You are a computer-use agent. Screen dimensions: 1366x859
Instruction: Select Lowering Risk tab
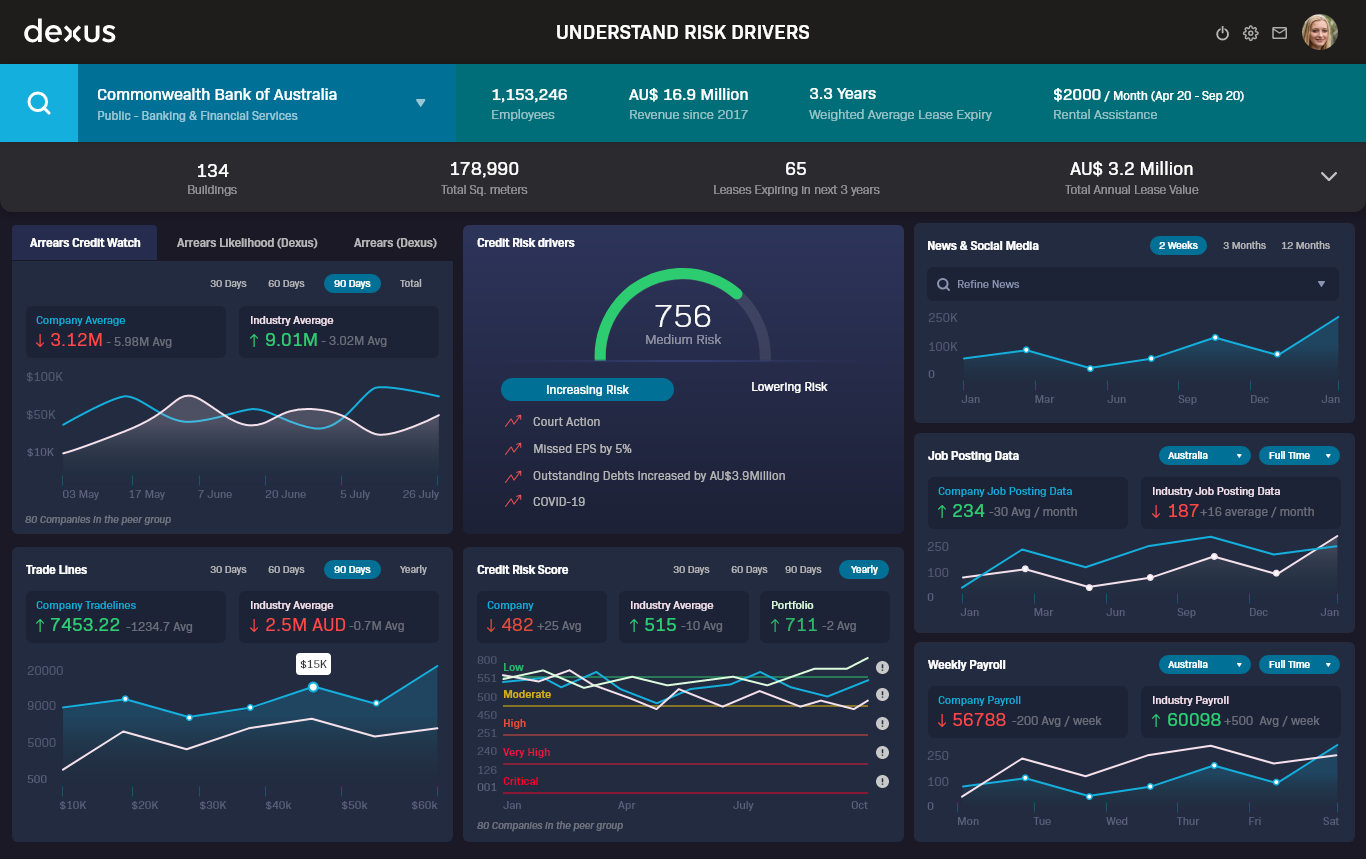(789, 387)
